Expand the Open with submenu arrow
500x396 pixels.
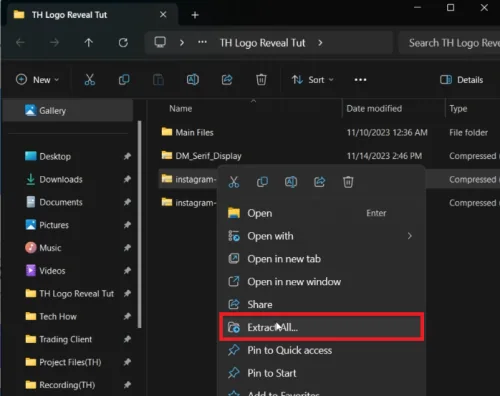[410, 236]
